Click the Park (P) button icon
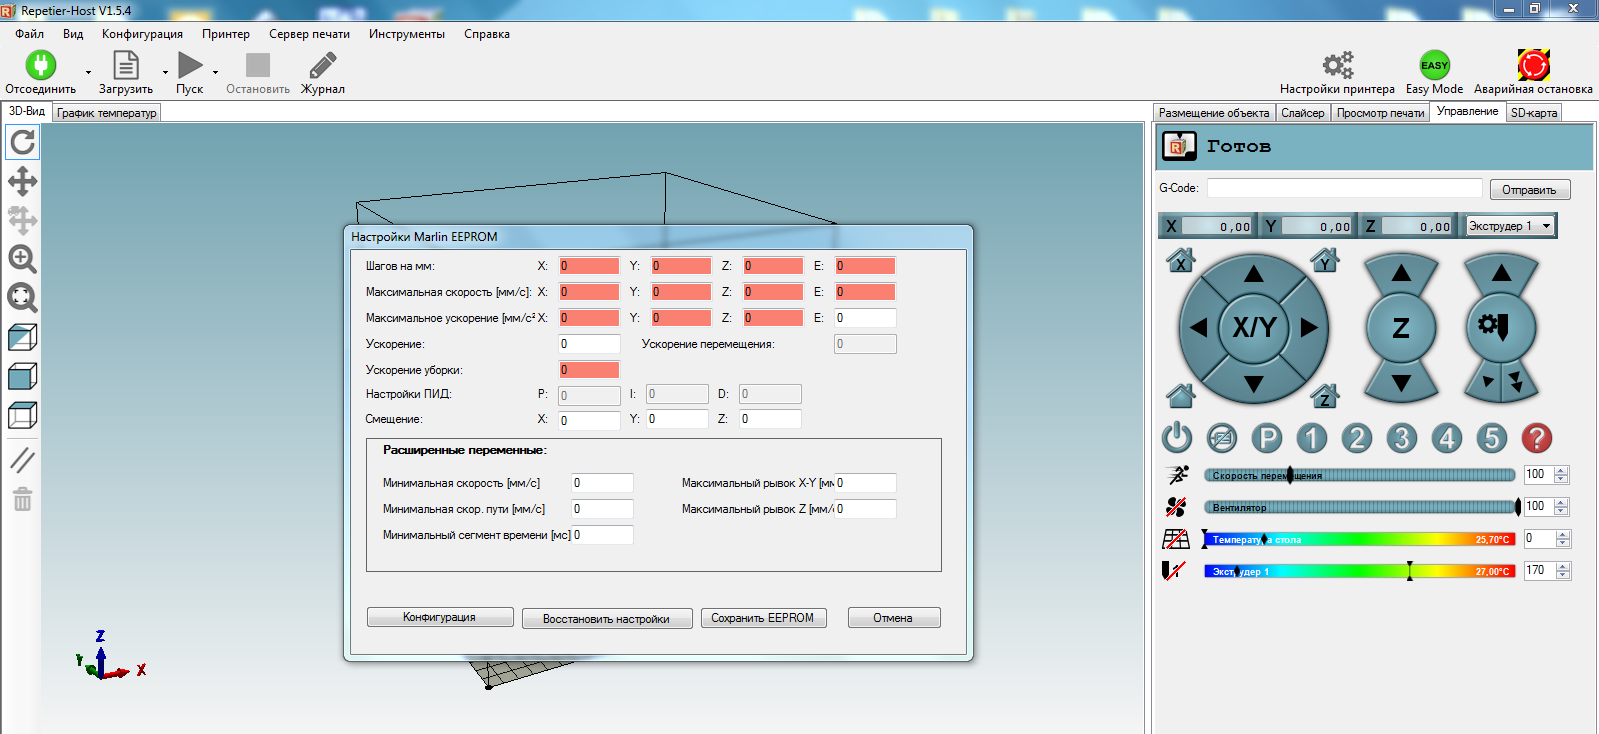The height and width of the screenshot is (734, 1599). tap(1267, 438)
